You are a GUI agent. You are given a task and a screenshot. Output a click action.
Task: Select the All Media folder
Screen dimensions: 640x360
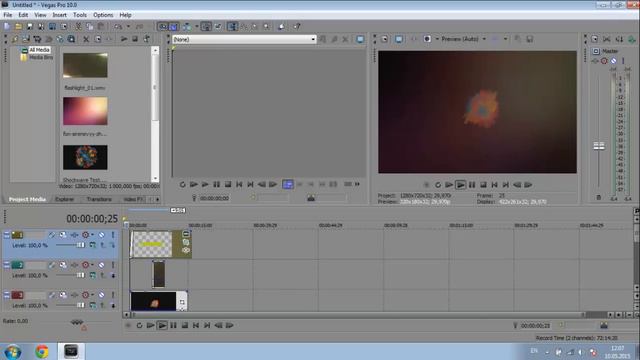(39, 50)
